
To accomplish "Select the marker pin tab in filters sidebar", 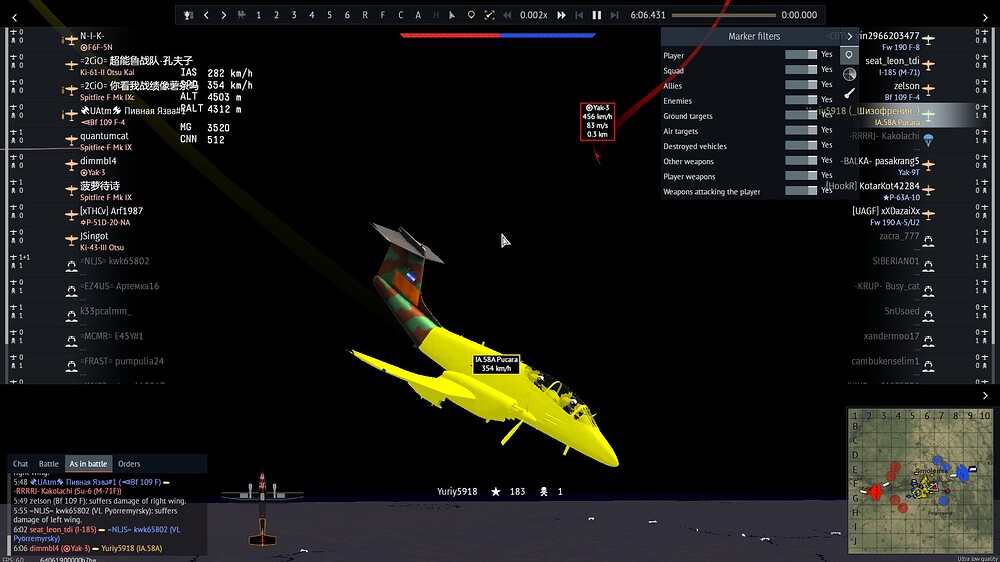I will click(849, 55).
